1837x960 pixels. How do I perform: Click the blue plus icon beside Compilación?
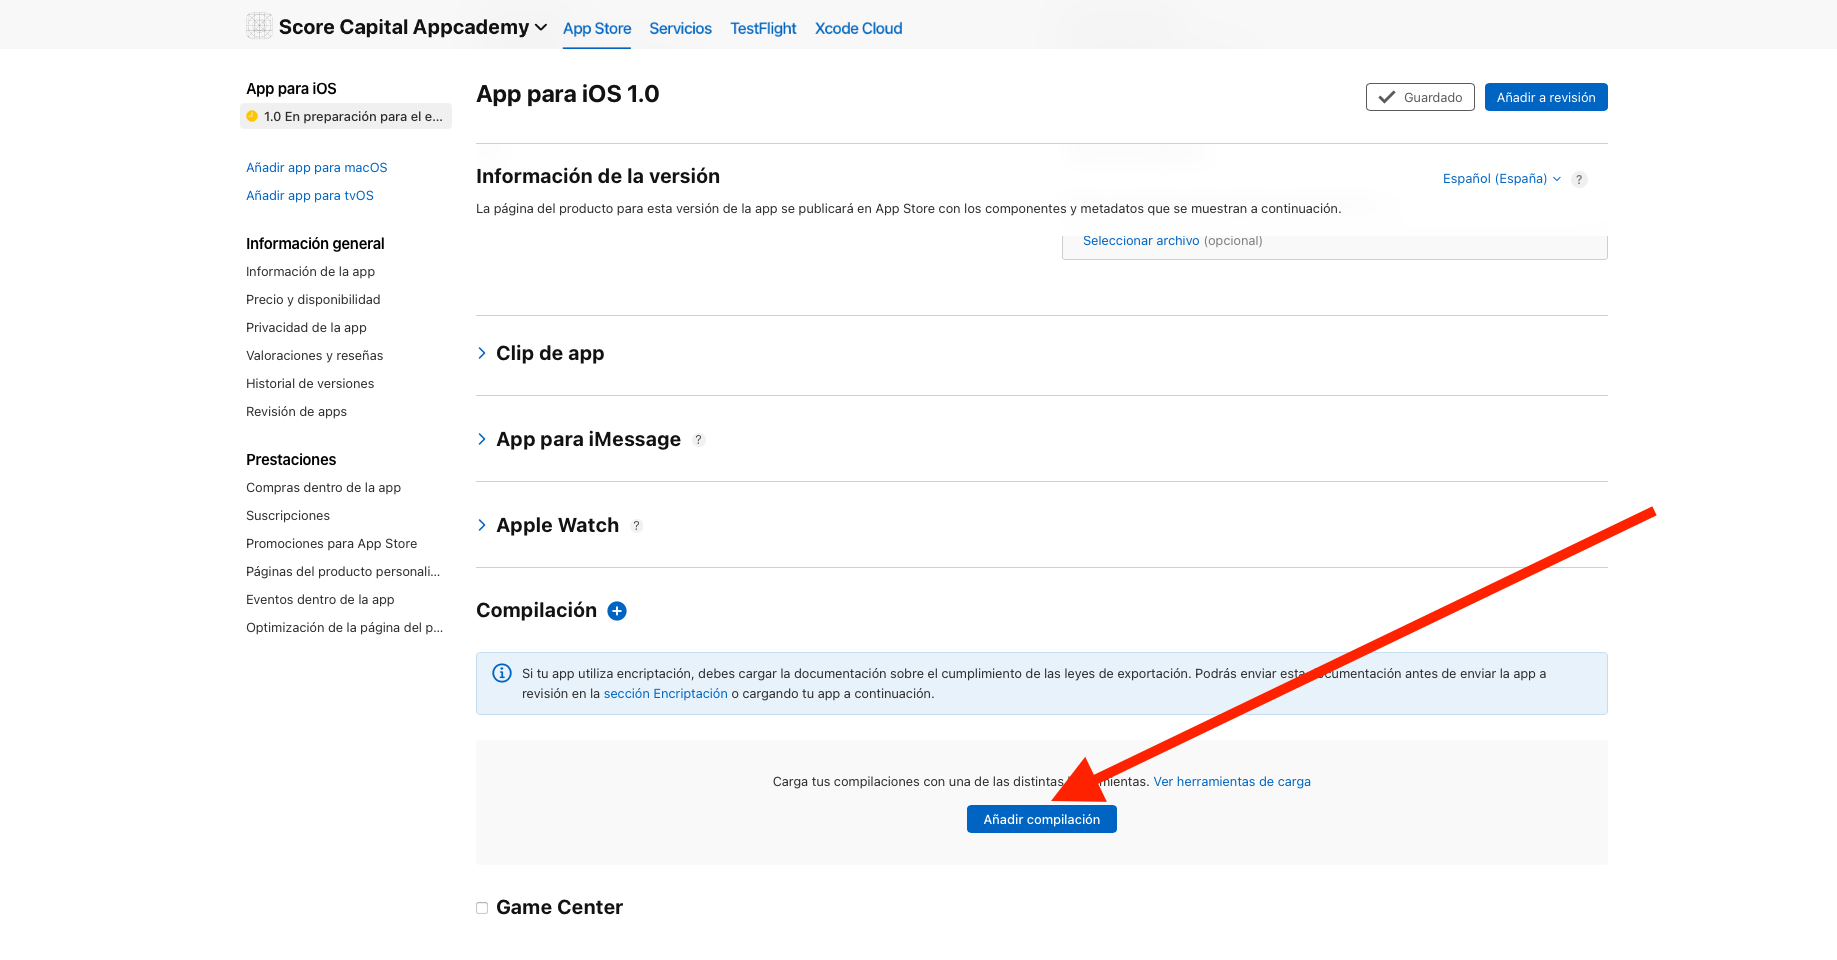(617, 611)
